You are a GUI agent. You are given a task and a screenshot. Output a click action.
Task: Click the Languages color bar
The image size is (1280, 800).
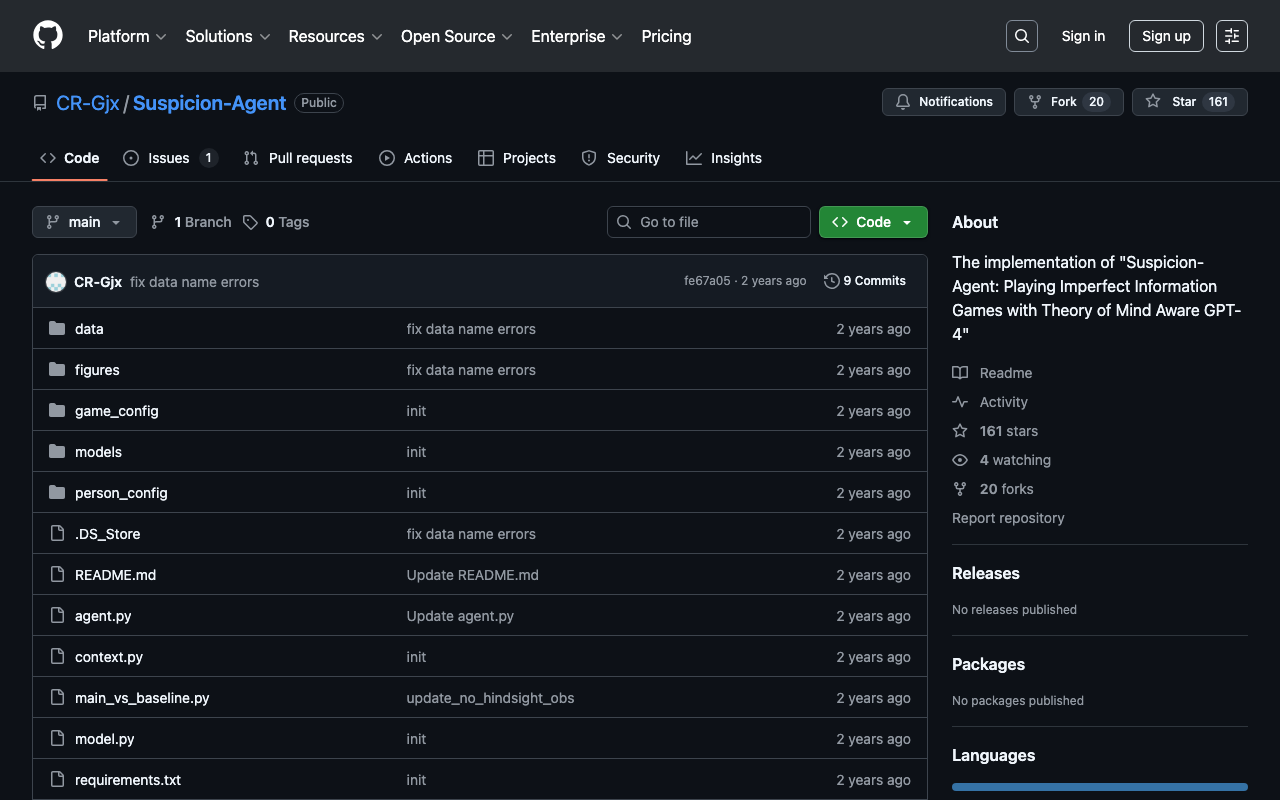1099,787
